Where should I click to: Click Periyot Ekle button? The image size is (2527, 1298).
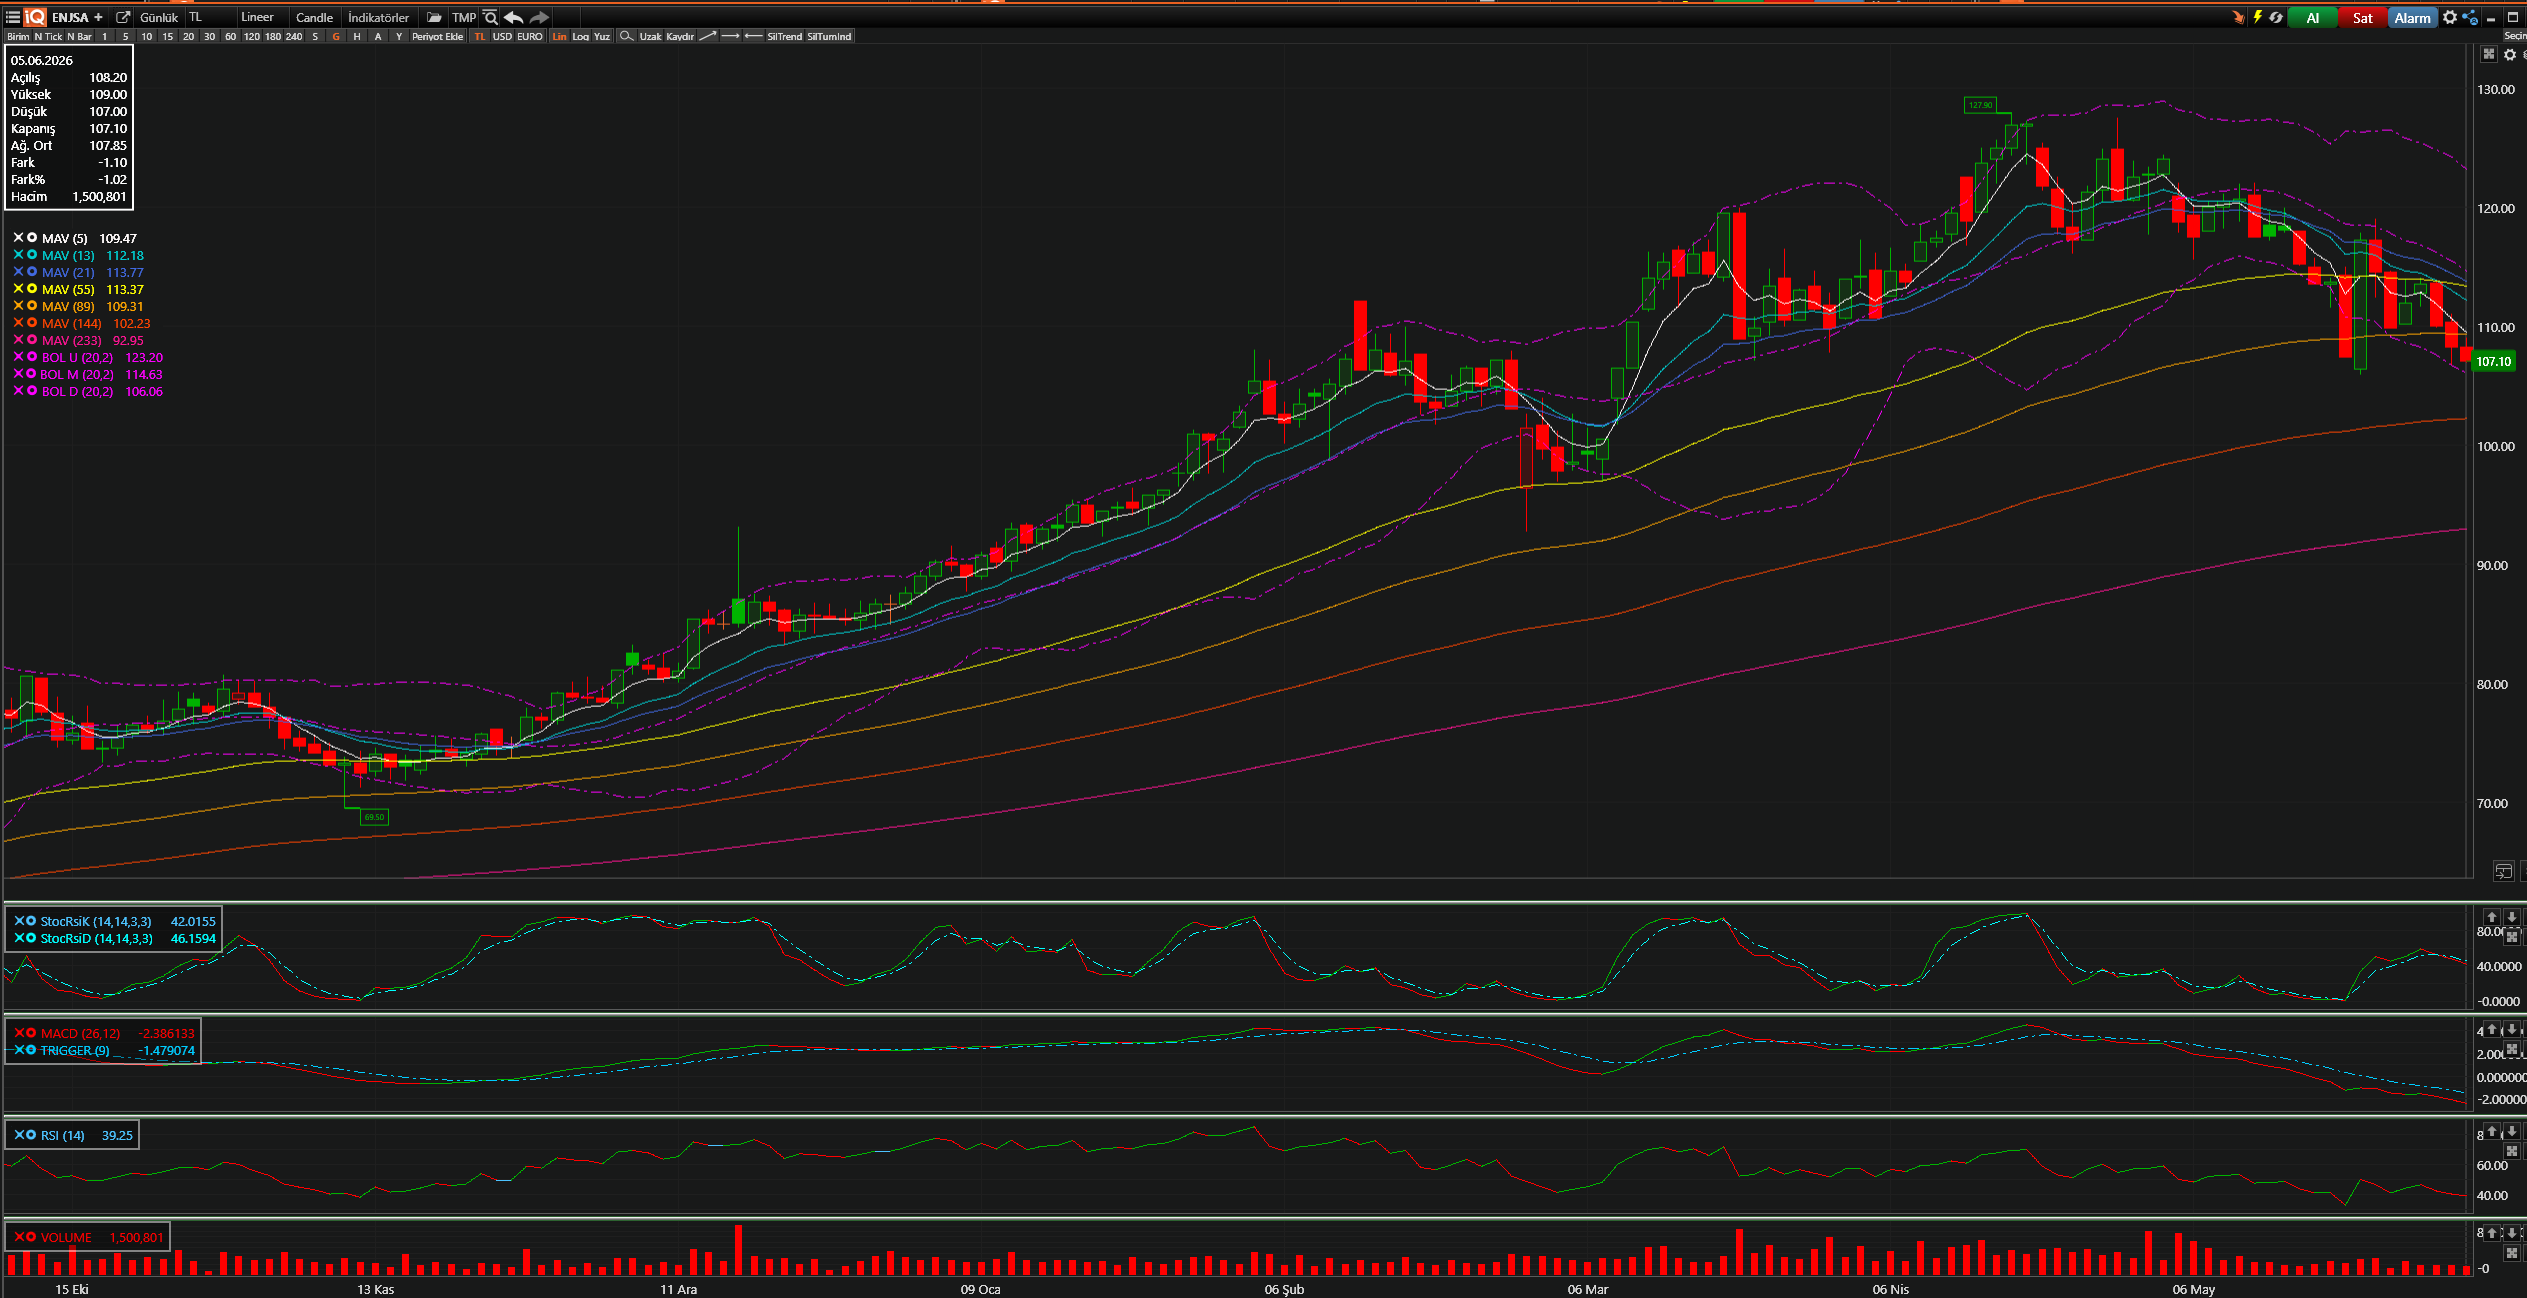(438, 36)
